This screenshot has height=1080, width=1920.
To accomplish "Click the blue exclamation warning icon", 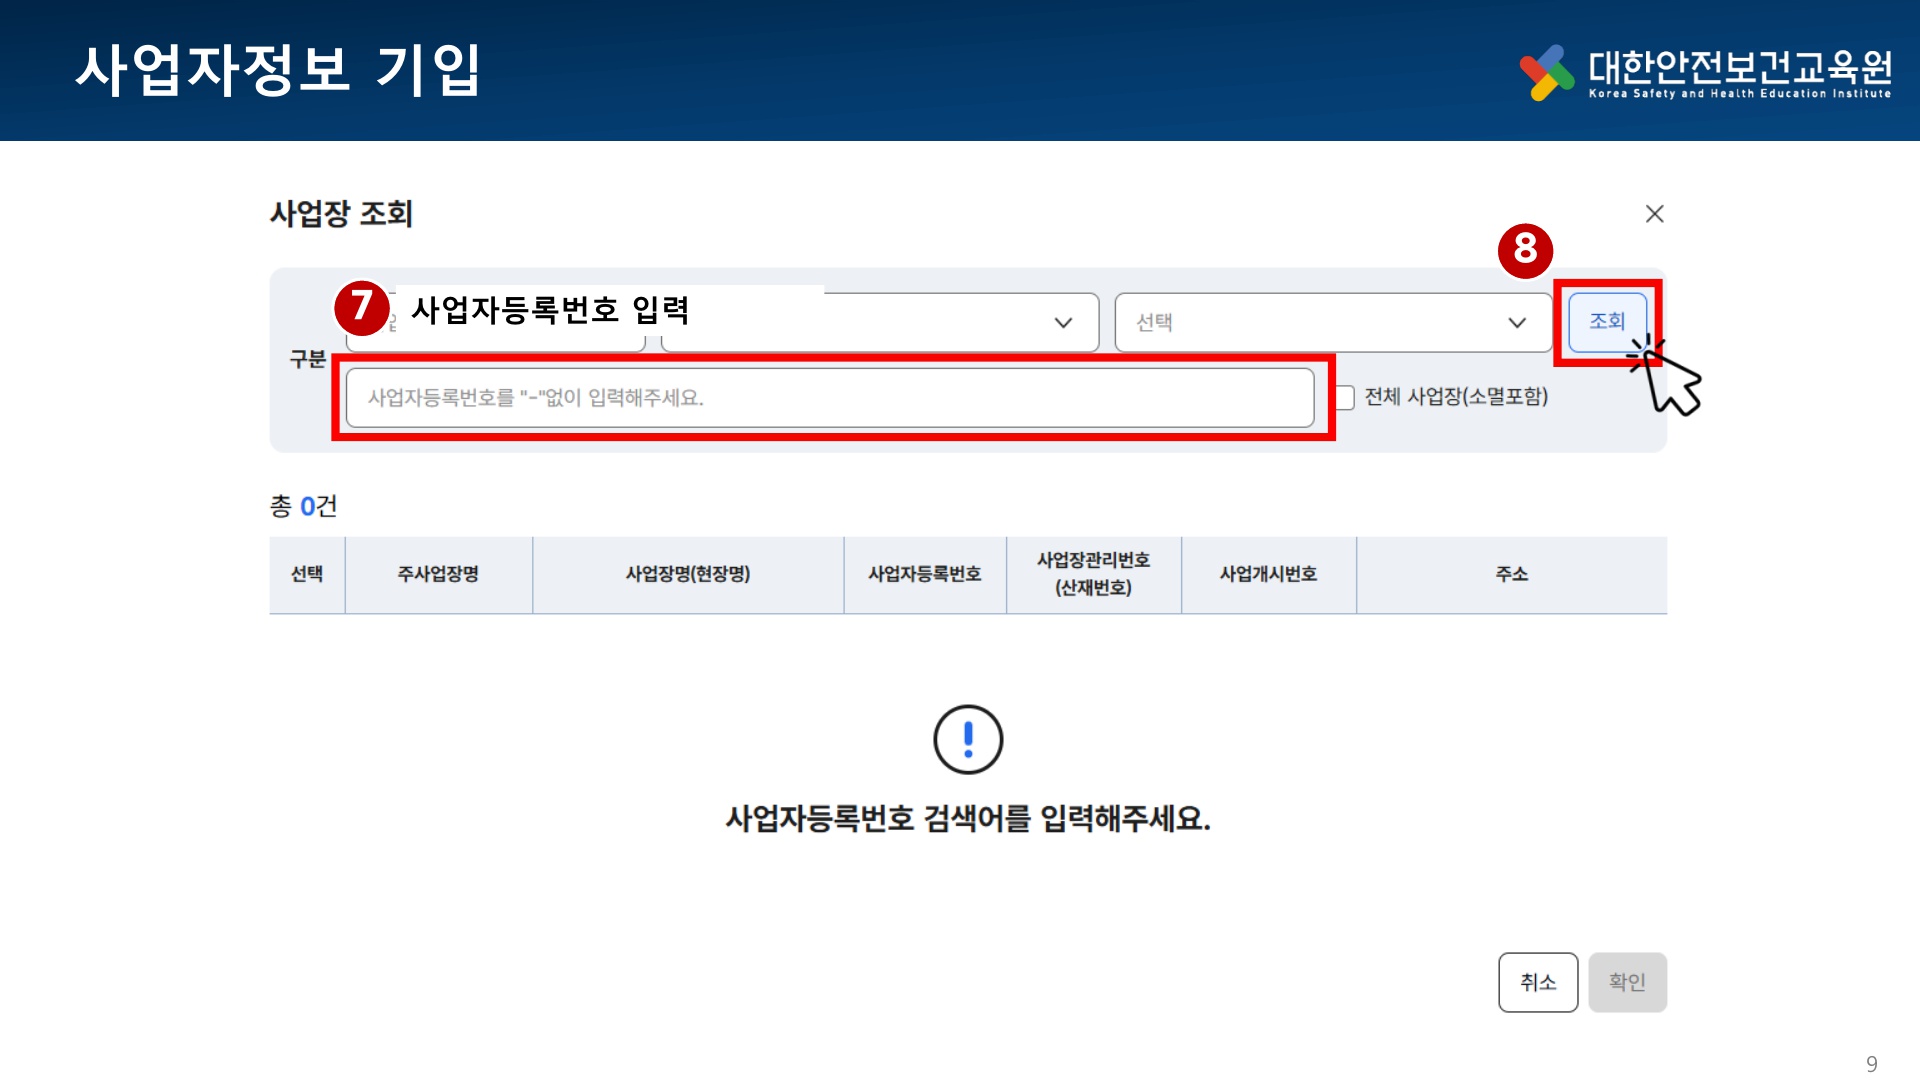I will (967, 740).
